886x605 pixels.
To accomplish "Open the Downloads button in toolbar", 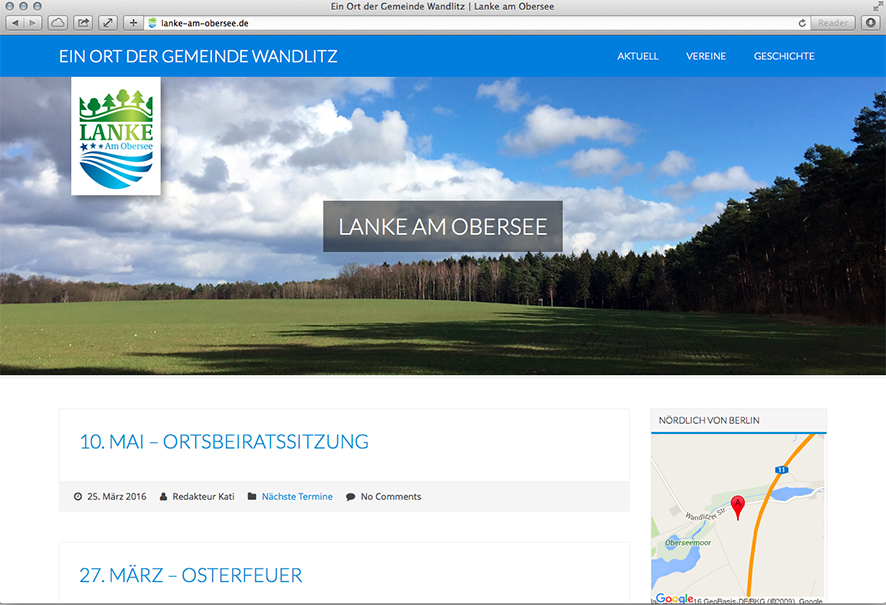I will click(x=870, y=22).
